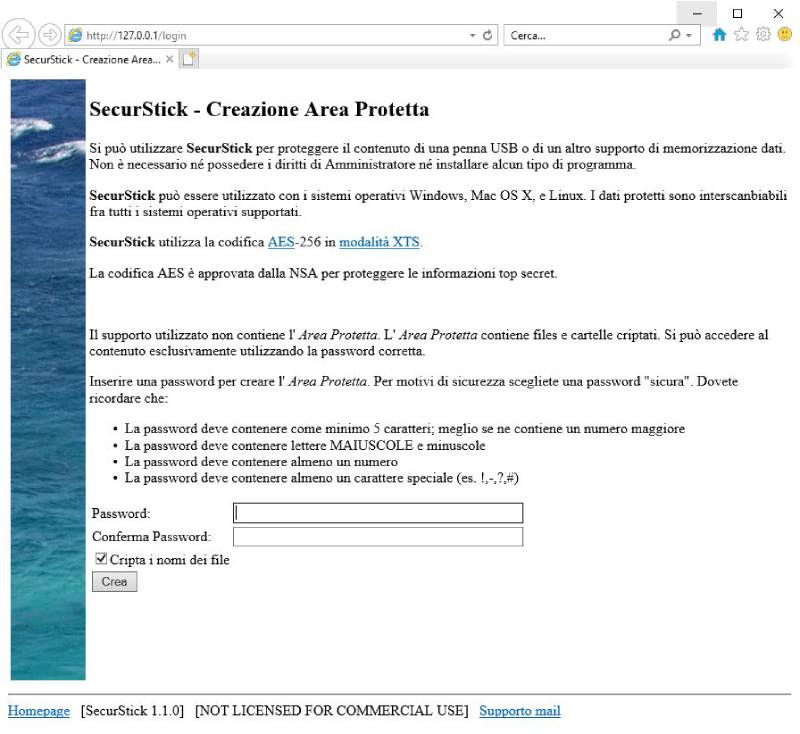Screen dimensions: 800x734
Task: Click the NOT LICENSED FOR COMMERCIAL USE text
Action: (x=332, y=711)
